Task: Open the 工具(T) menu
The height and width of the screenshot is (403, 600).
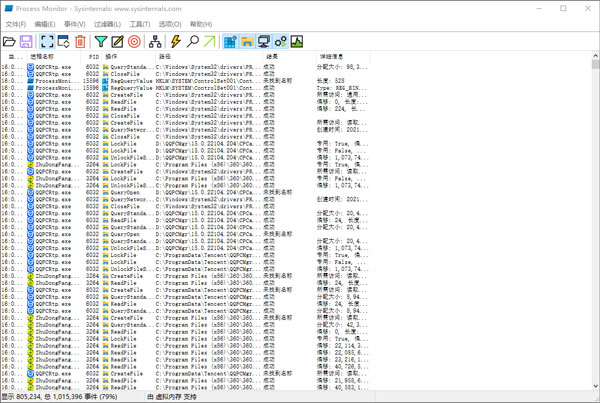Action: click(140, 24)
